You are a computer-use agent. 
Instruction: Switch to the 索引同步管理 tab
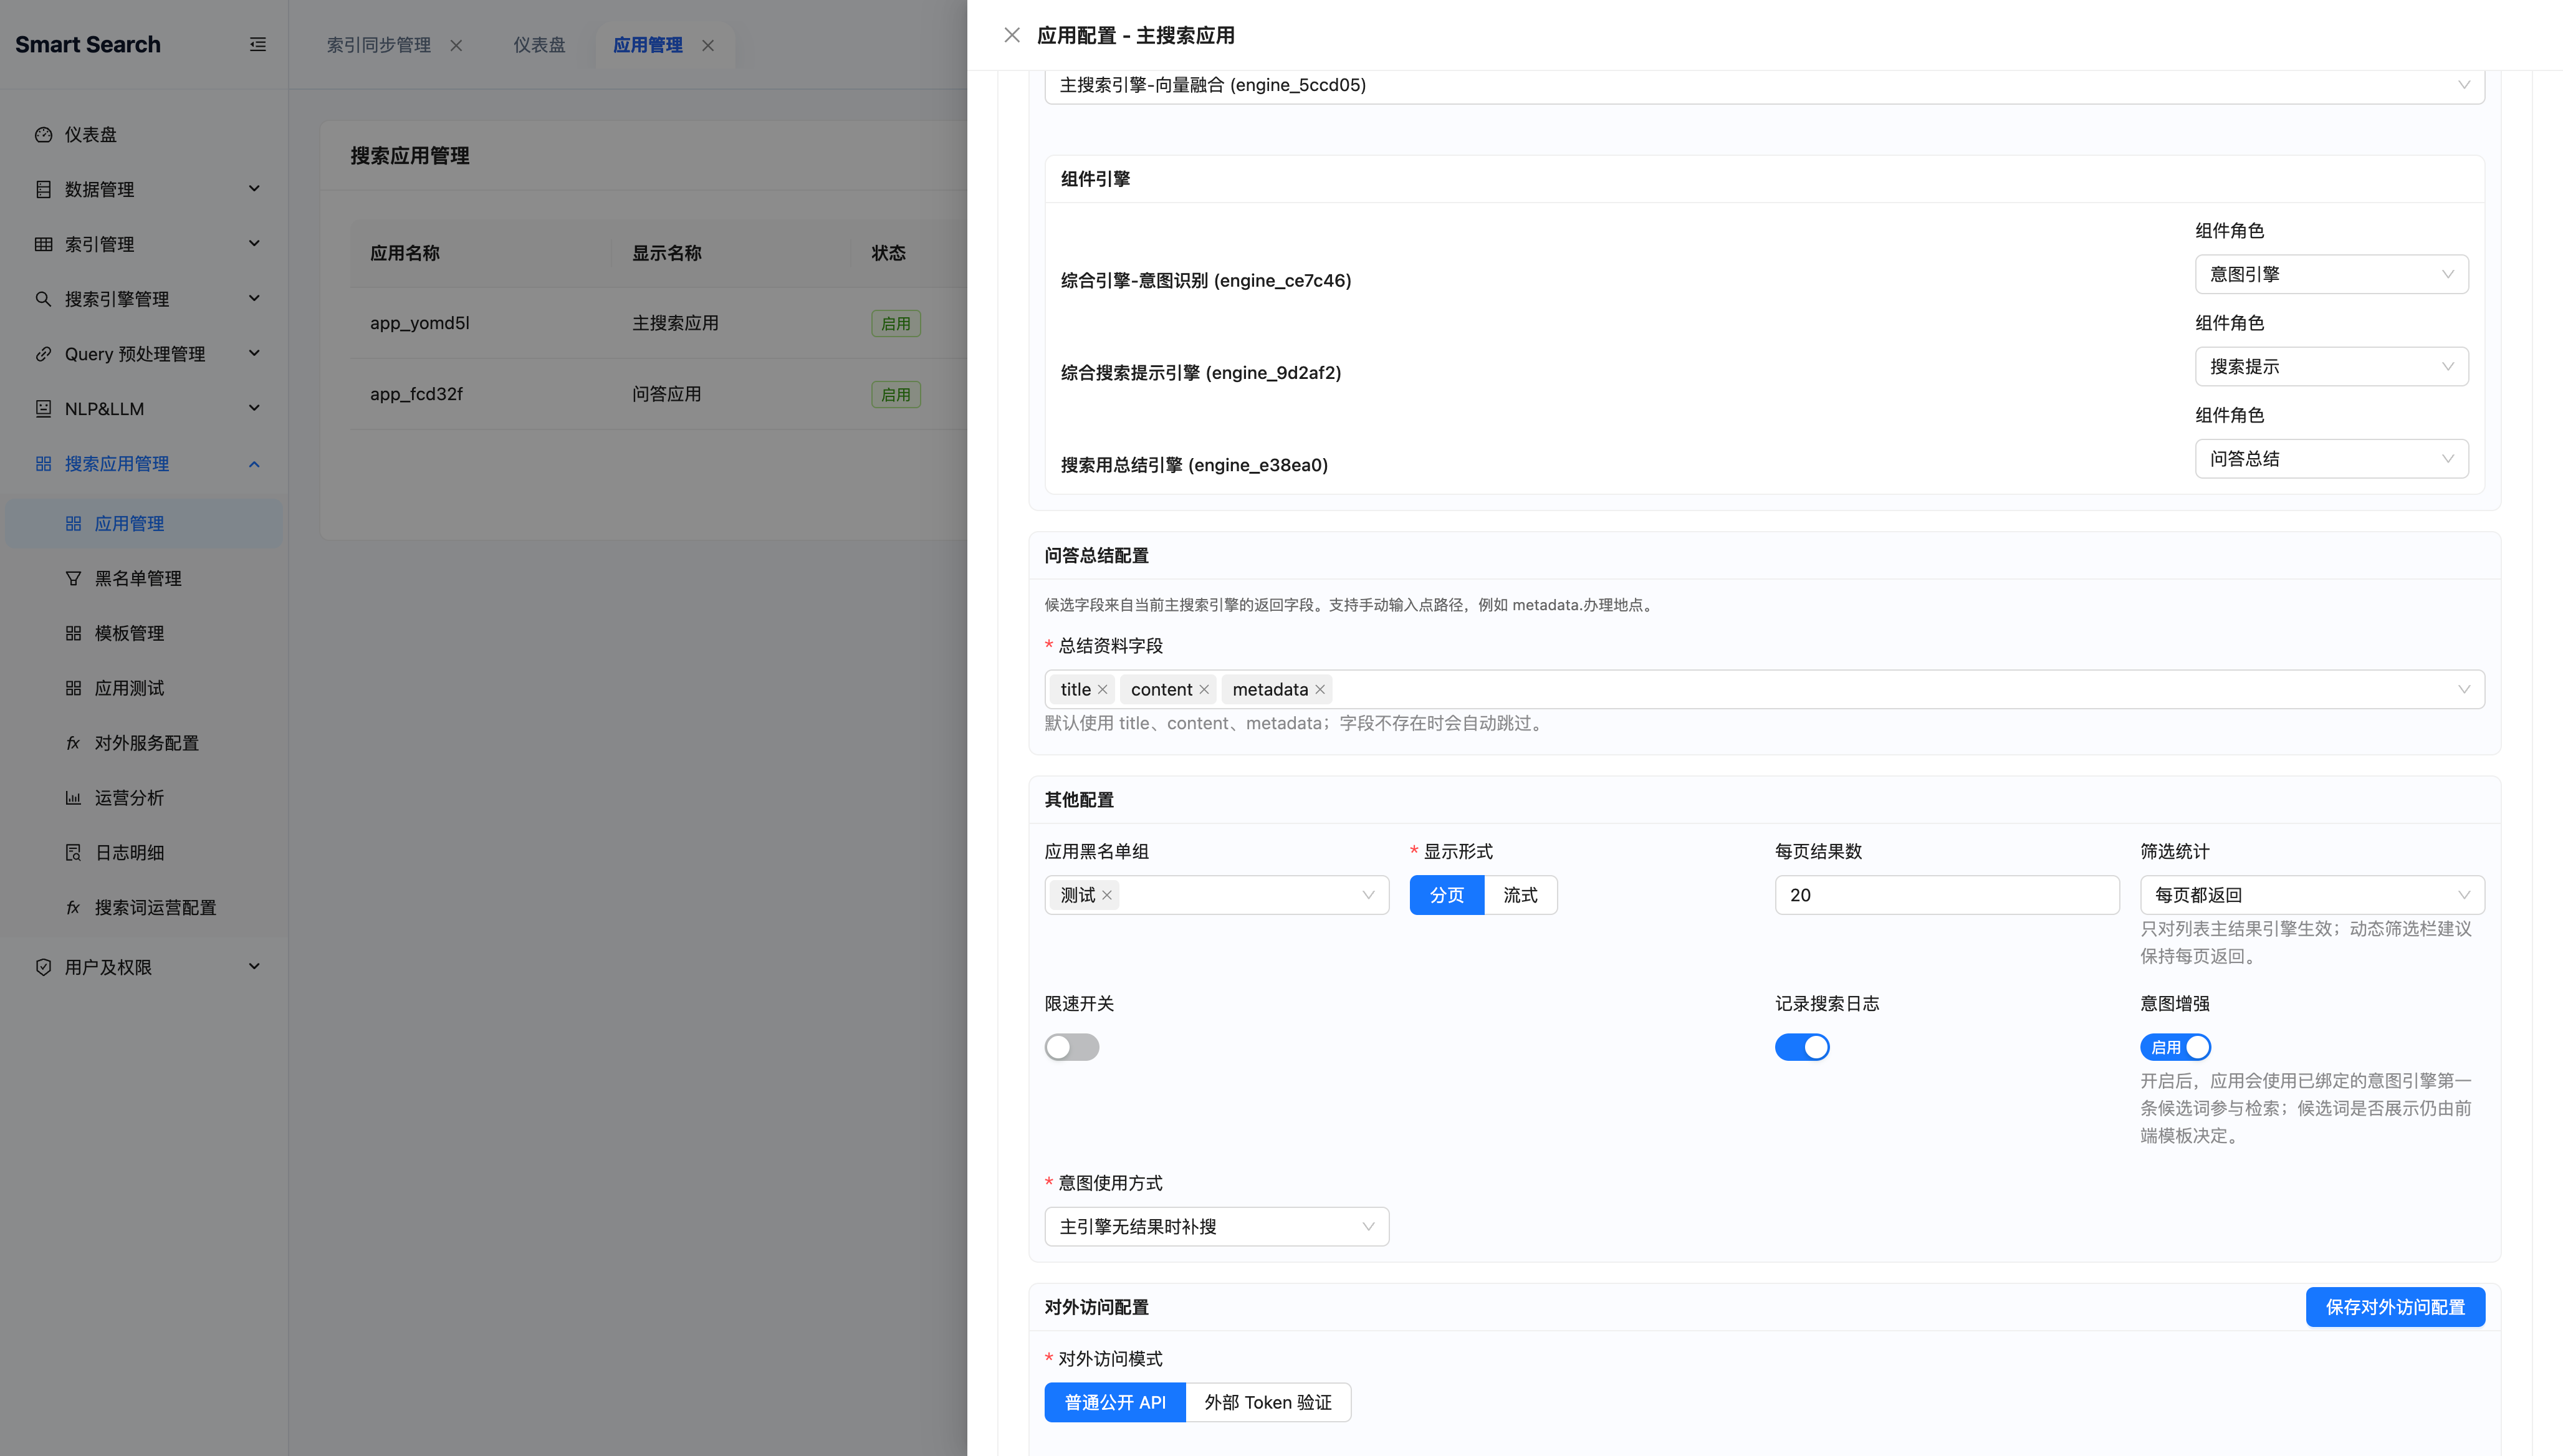[x=379, y=45]
